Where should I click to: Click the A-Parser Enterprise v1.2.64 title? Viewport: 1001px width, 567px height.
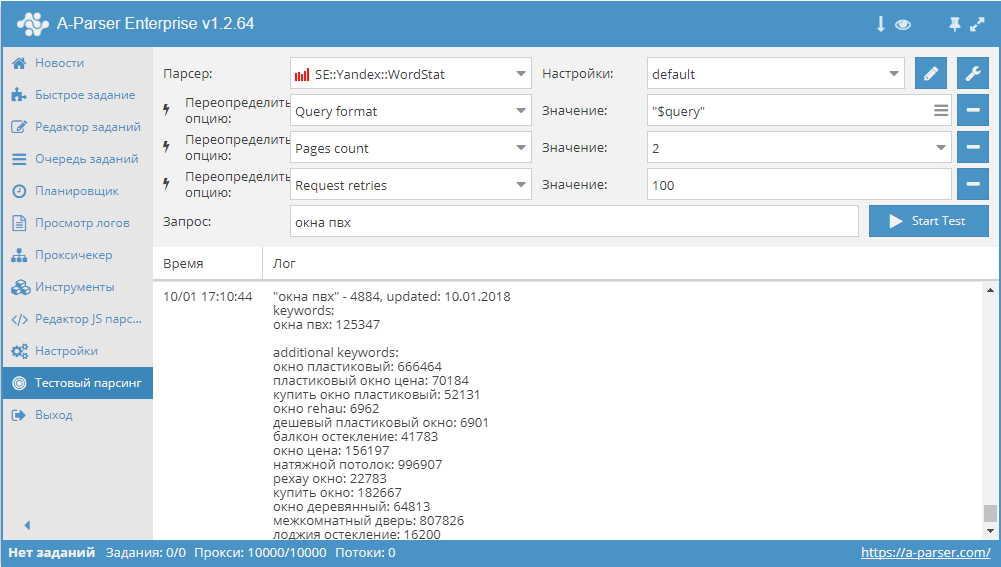pos(156,24)
